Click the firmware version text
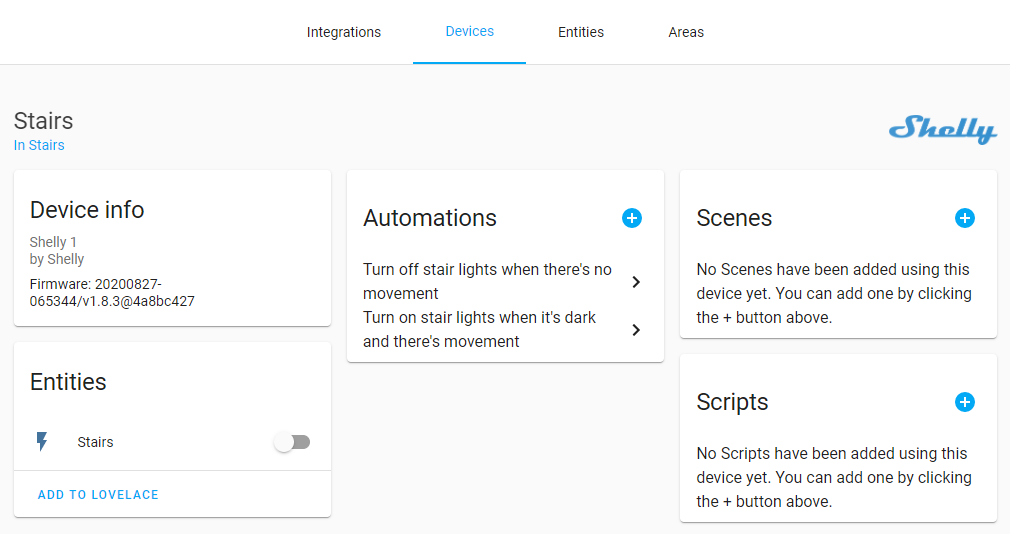This screenshot has height=534, width=1010. tap(111, 292)
